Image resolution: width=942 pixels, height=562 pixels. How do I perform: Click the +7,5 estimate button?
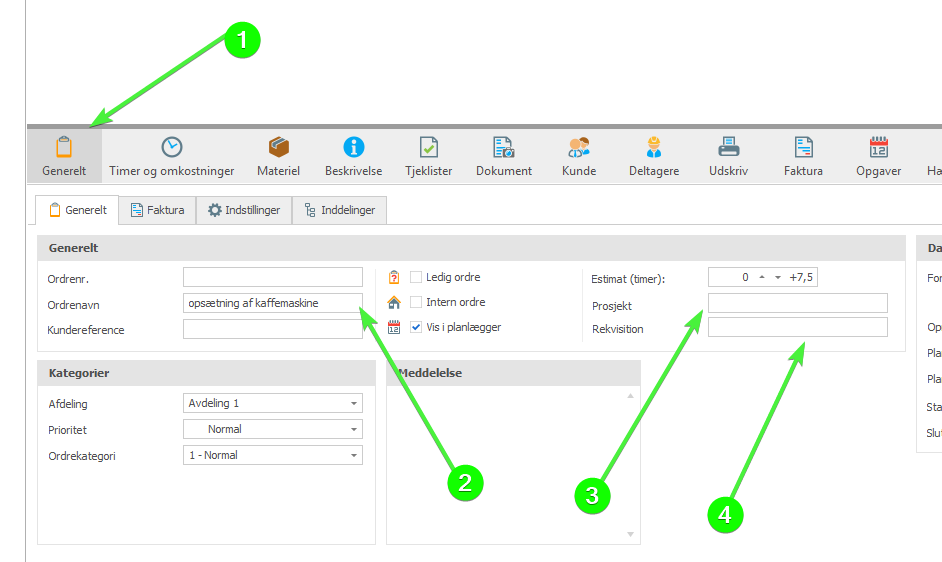click(x=801, y=277)
